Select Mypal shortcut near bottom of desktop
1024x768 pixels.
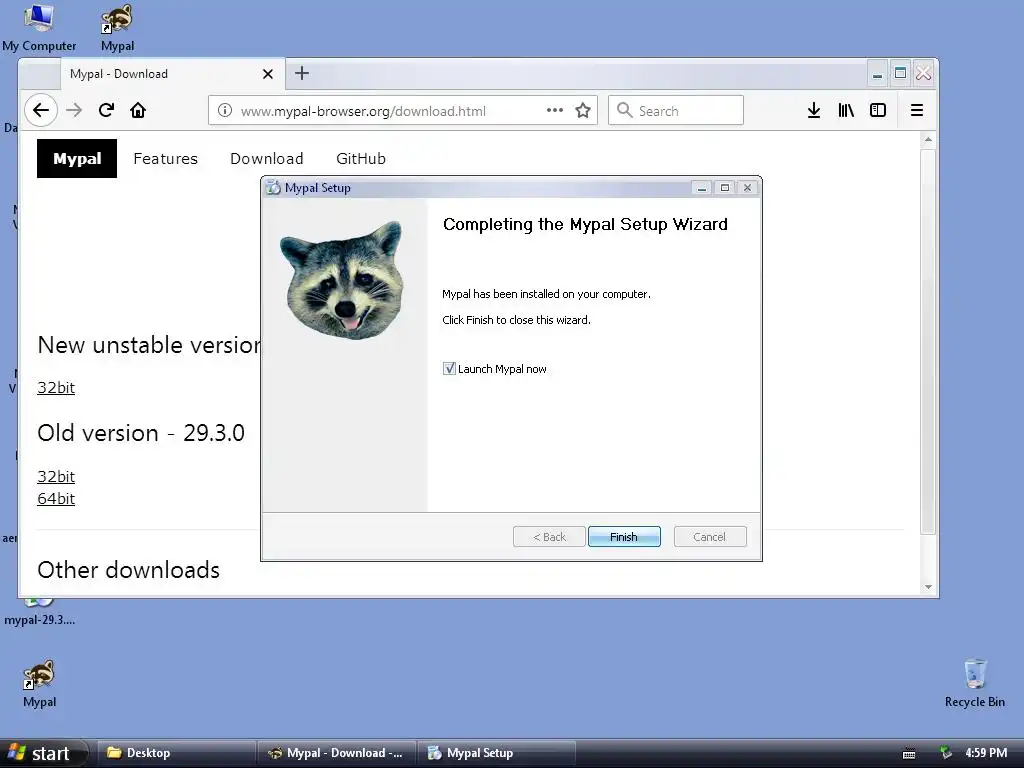pyautogui.click(x=39, y=684)
